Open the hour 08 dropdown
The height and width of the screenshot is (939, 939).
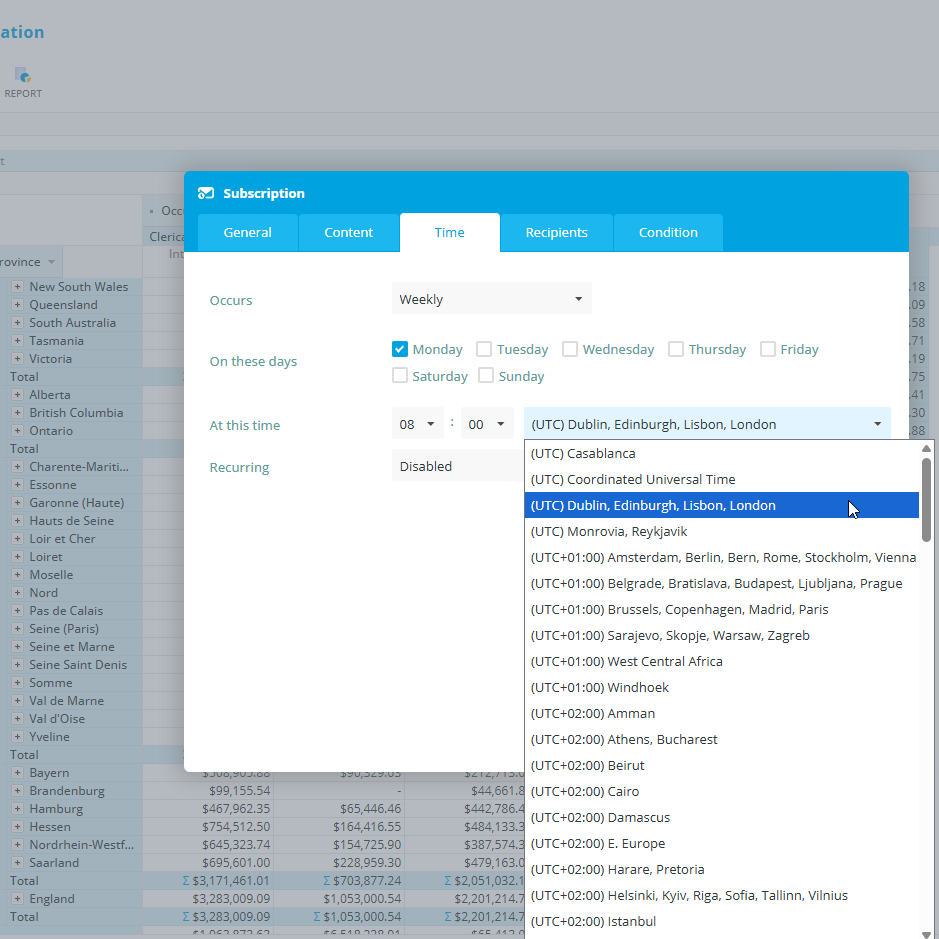pos(417,424)
